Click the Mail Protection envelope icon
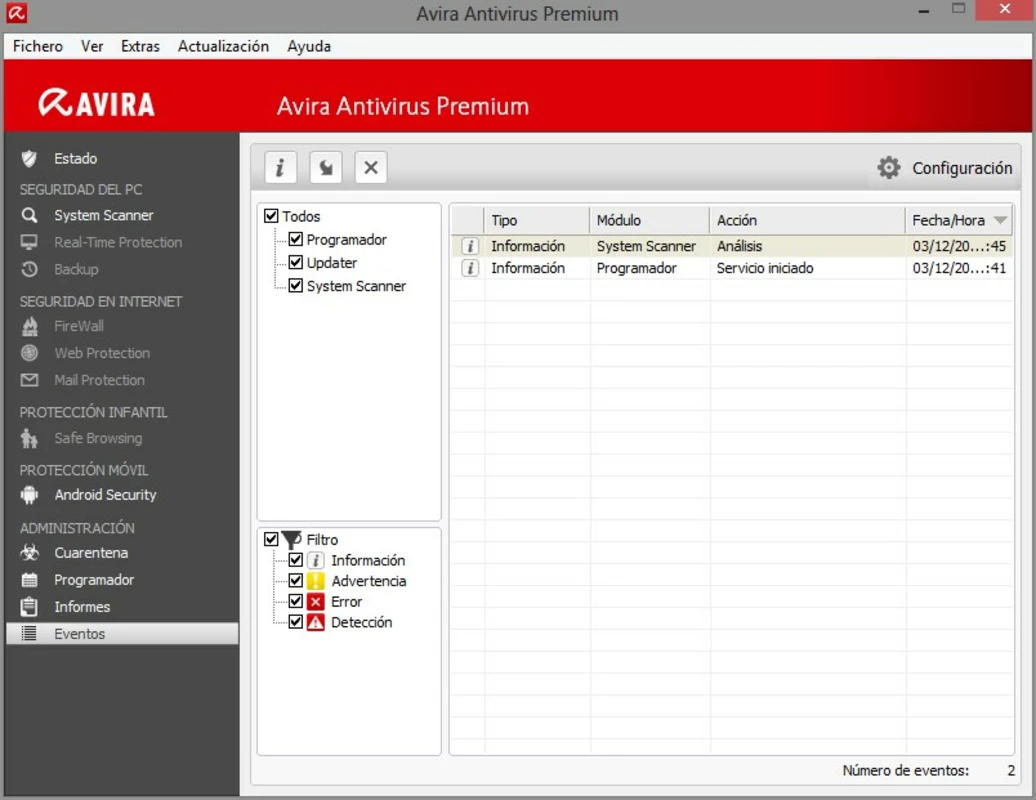The width and height of the screenshot is (1036, 800). click(x=29, y=380)
